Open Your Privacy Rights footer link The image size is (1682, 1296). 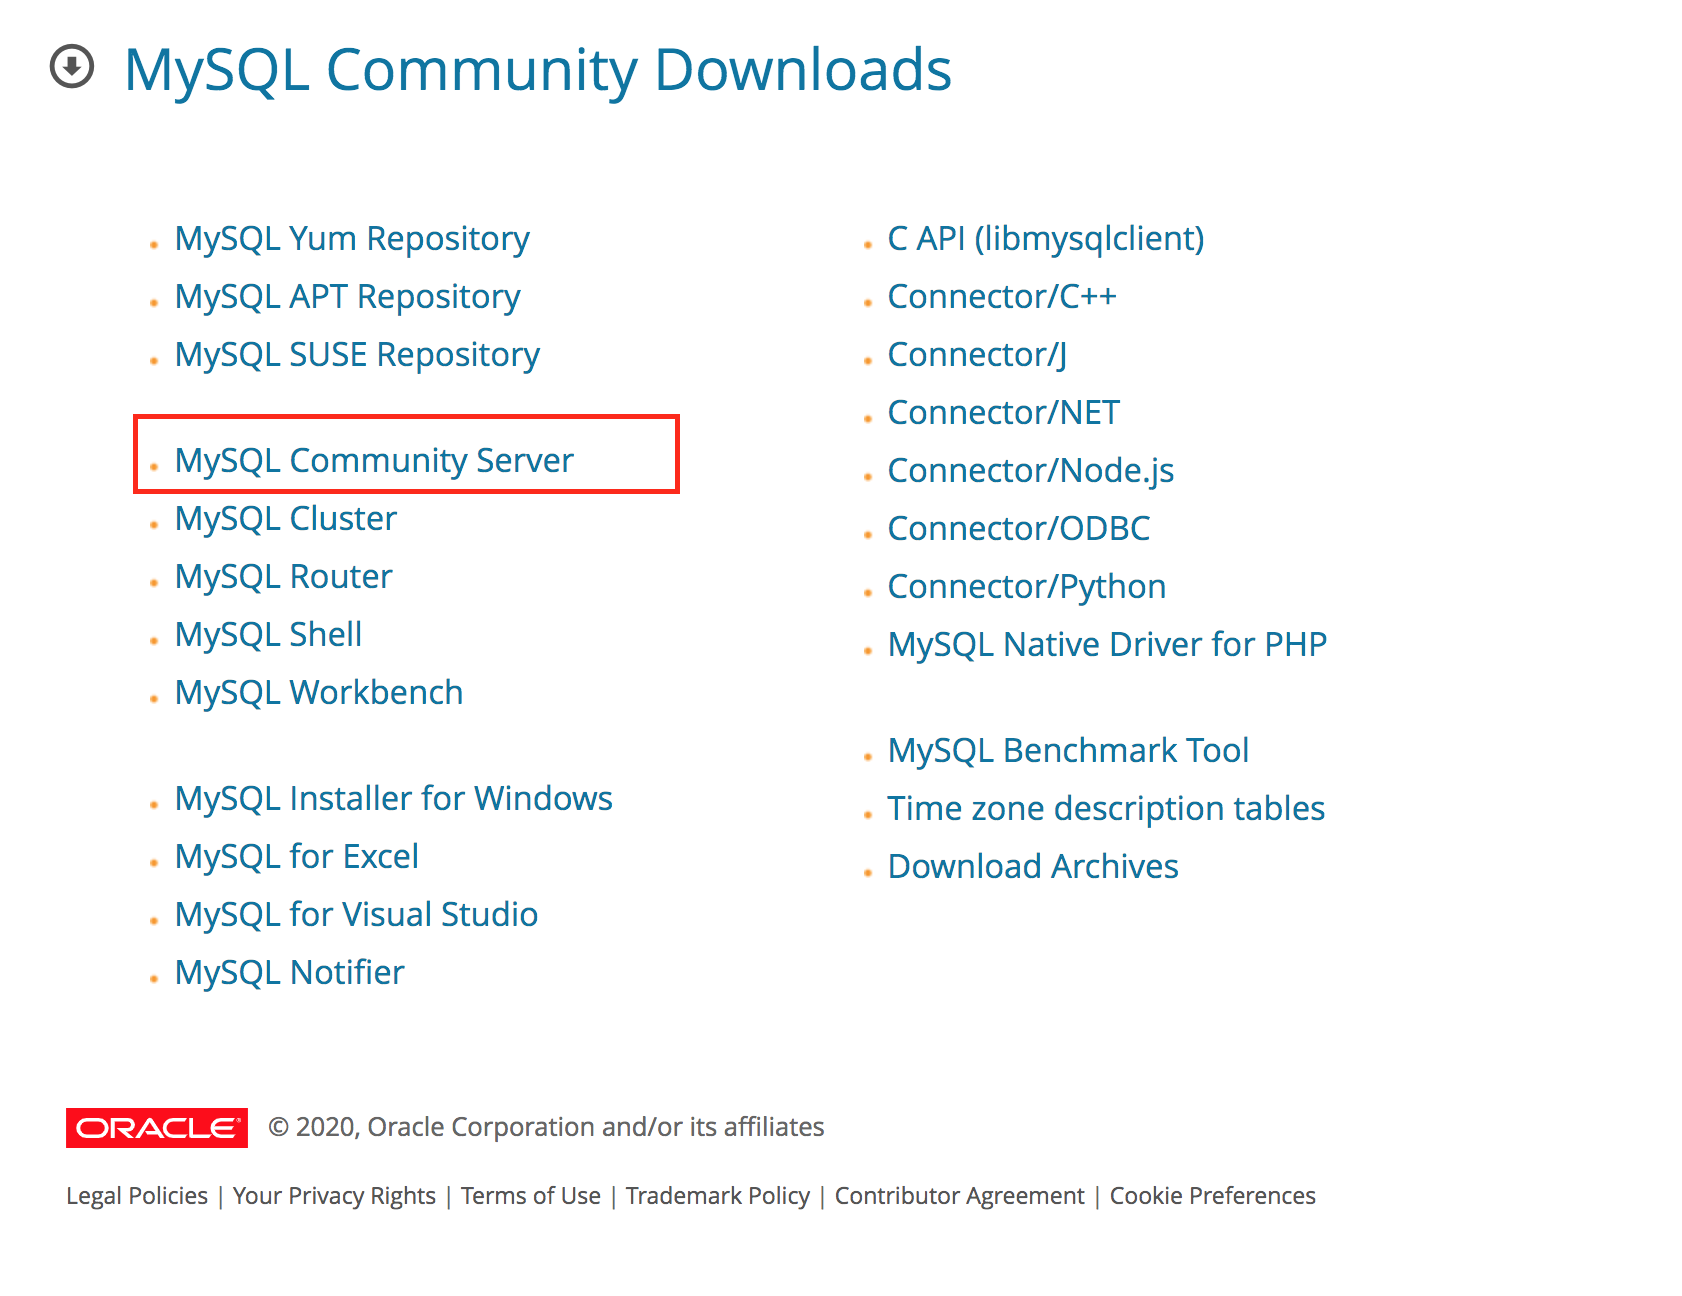[x=334, y=1196]
